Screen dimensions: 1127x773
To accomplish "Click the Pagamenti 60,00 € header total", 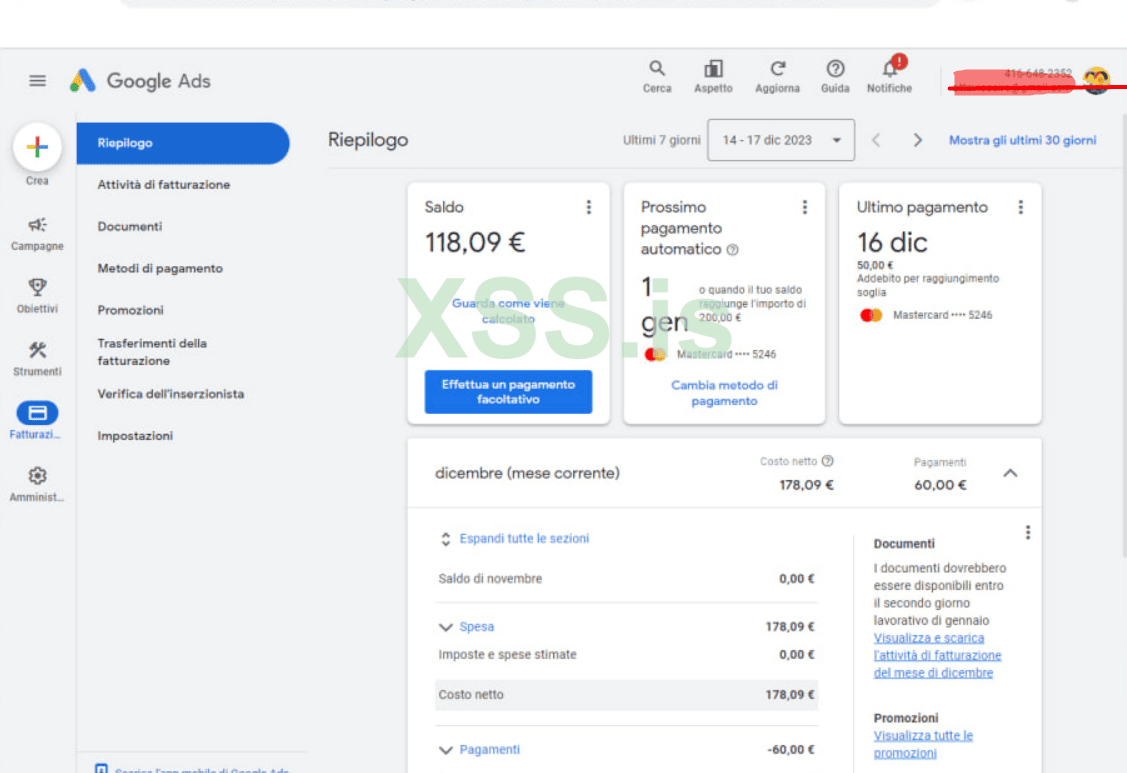I will [x=940, y=485].
